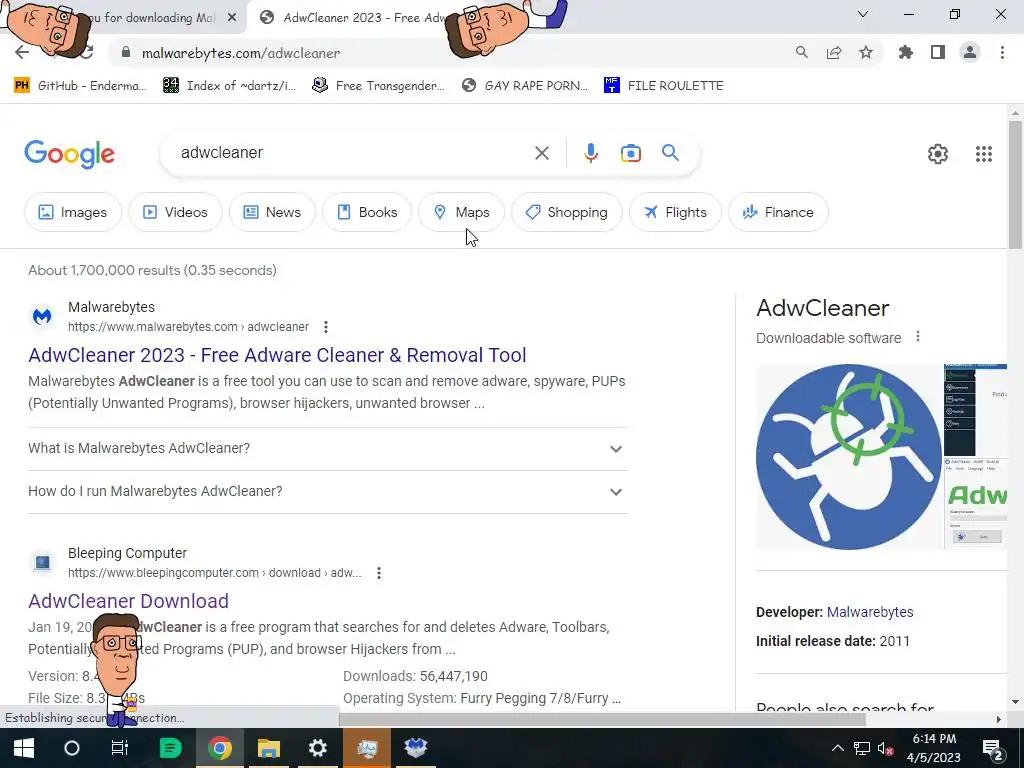Start voice search with microphone icon
The height and width of the screenshot is (768, 1024).
tap(590, 153)
